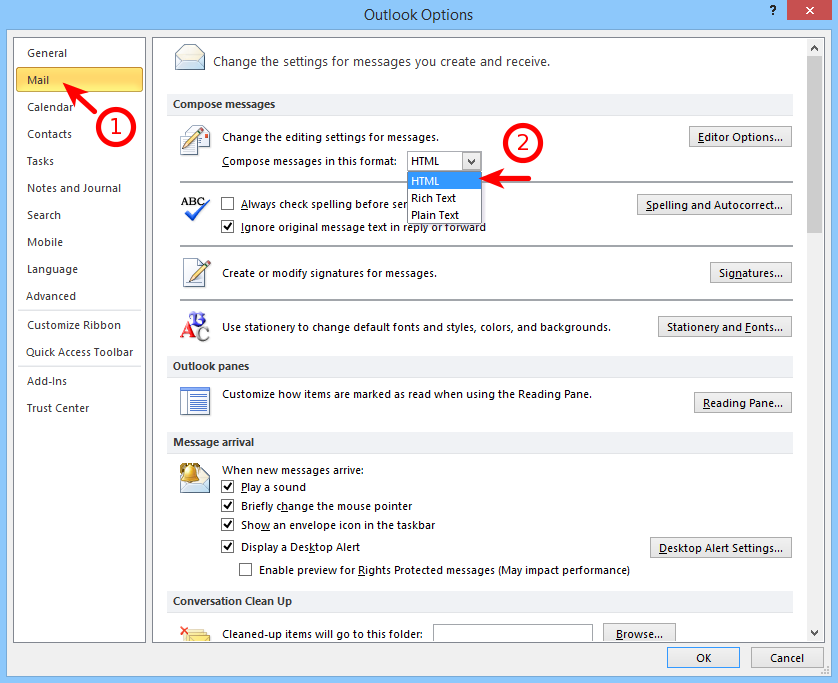Click the Reading Pane button
Viewport: 838px width, 683px height.
tap(743, 402)
